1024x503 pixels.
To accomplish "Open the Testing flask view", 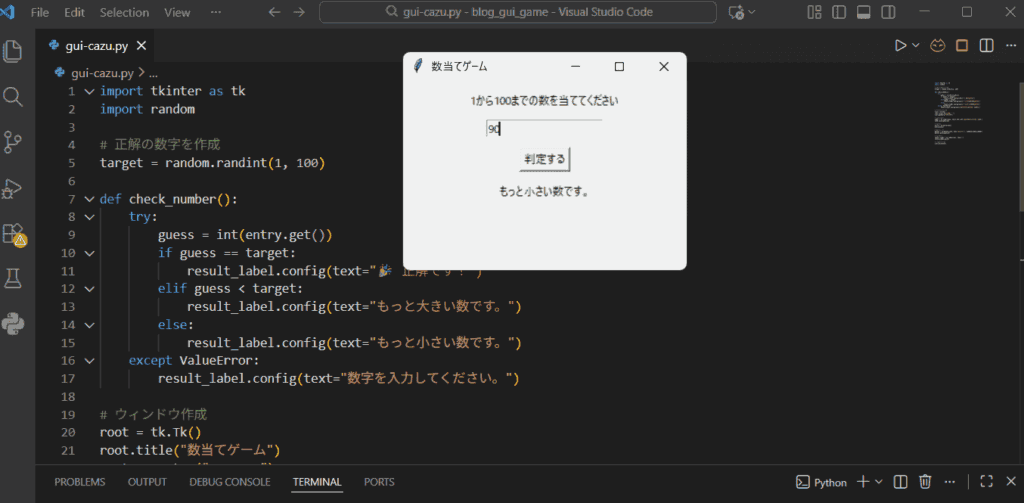I will click(14, 279).
